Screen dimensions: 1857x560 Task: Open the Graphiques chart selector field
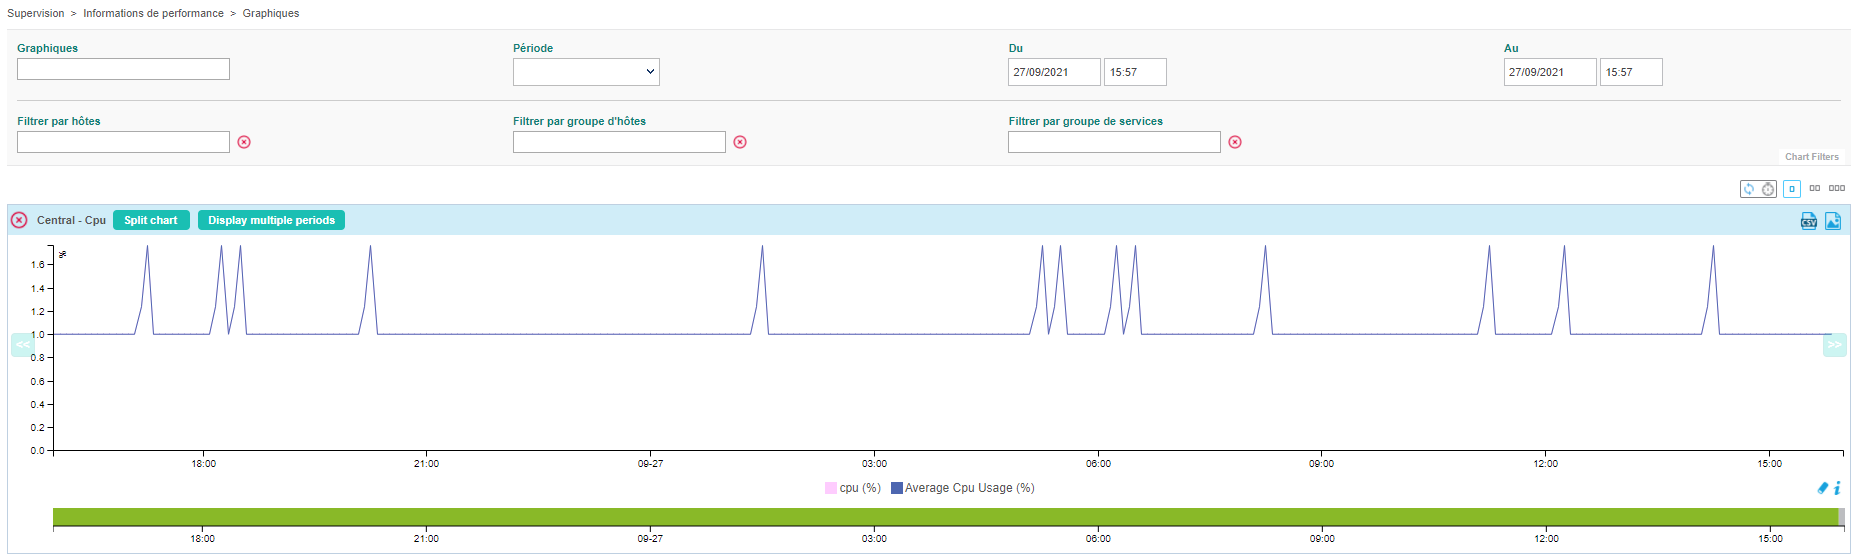click(x=123, y=69)
